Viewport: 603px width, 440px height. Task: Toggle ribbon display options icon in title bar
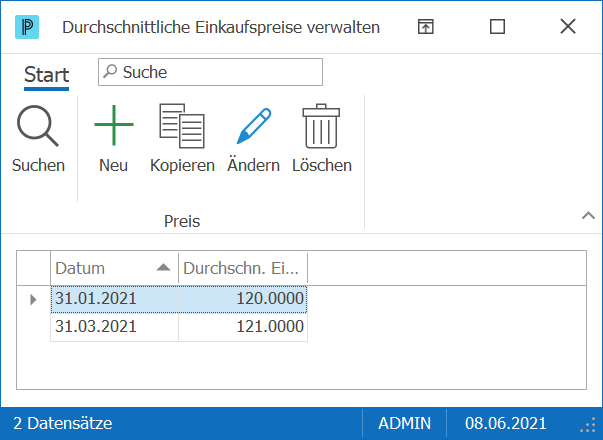coord(426,27)
